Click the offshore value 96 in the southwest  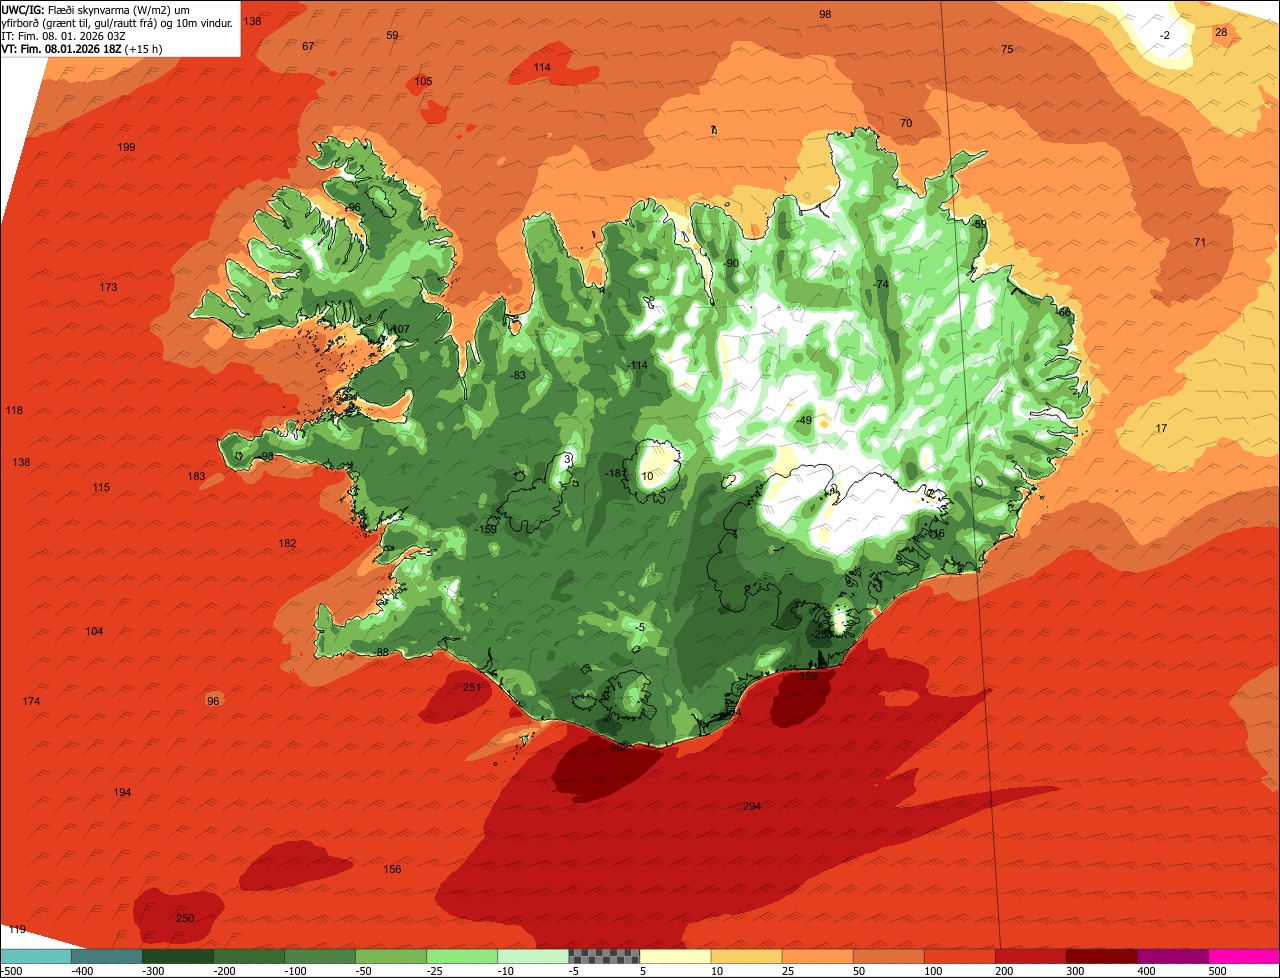click(x=213, y=701)
